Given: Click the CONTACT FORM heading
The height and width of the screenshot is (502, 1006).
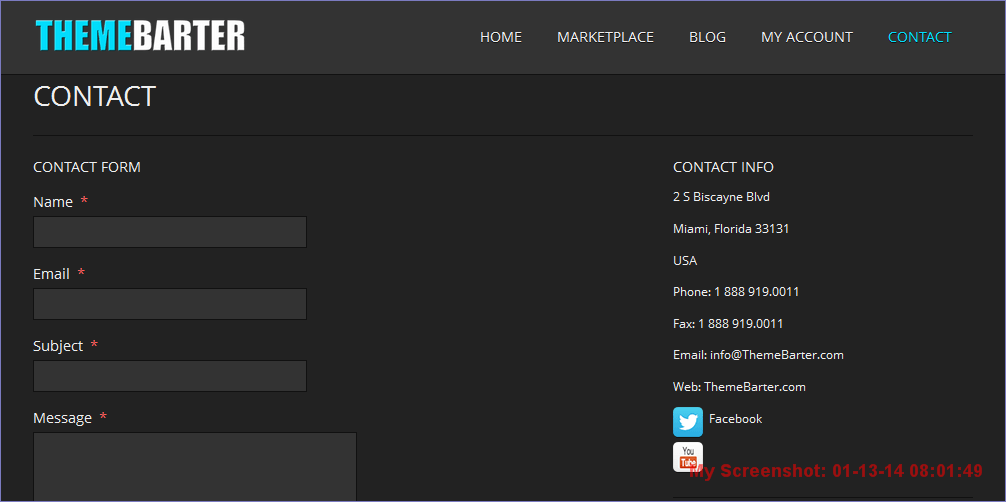Looking at the screenshot, I should click(x=87, y=167).
